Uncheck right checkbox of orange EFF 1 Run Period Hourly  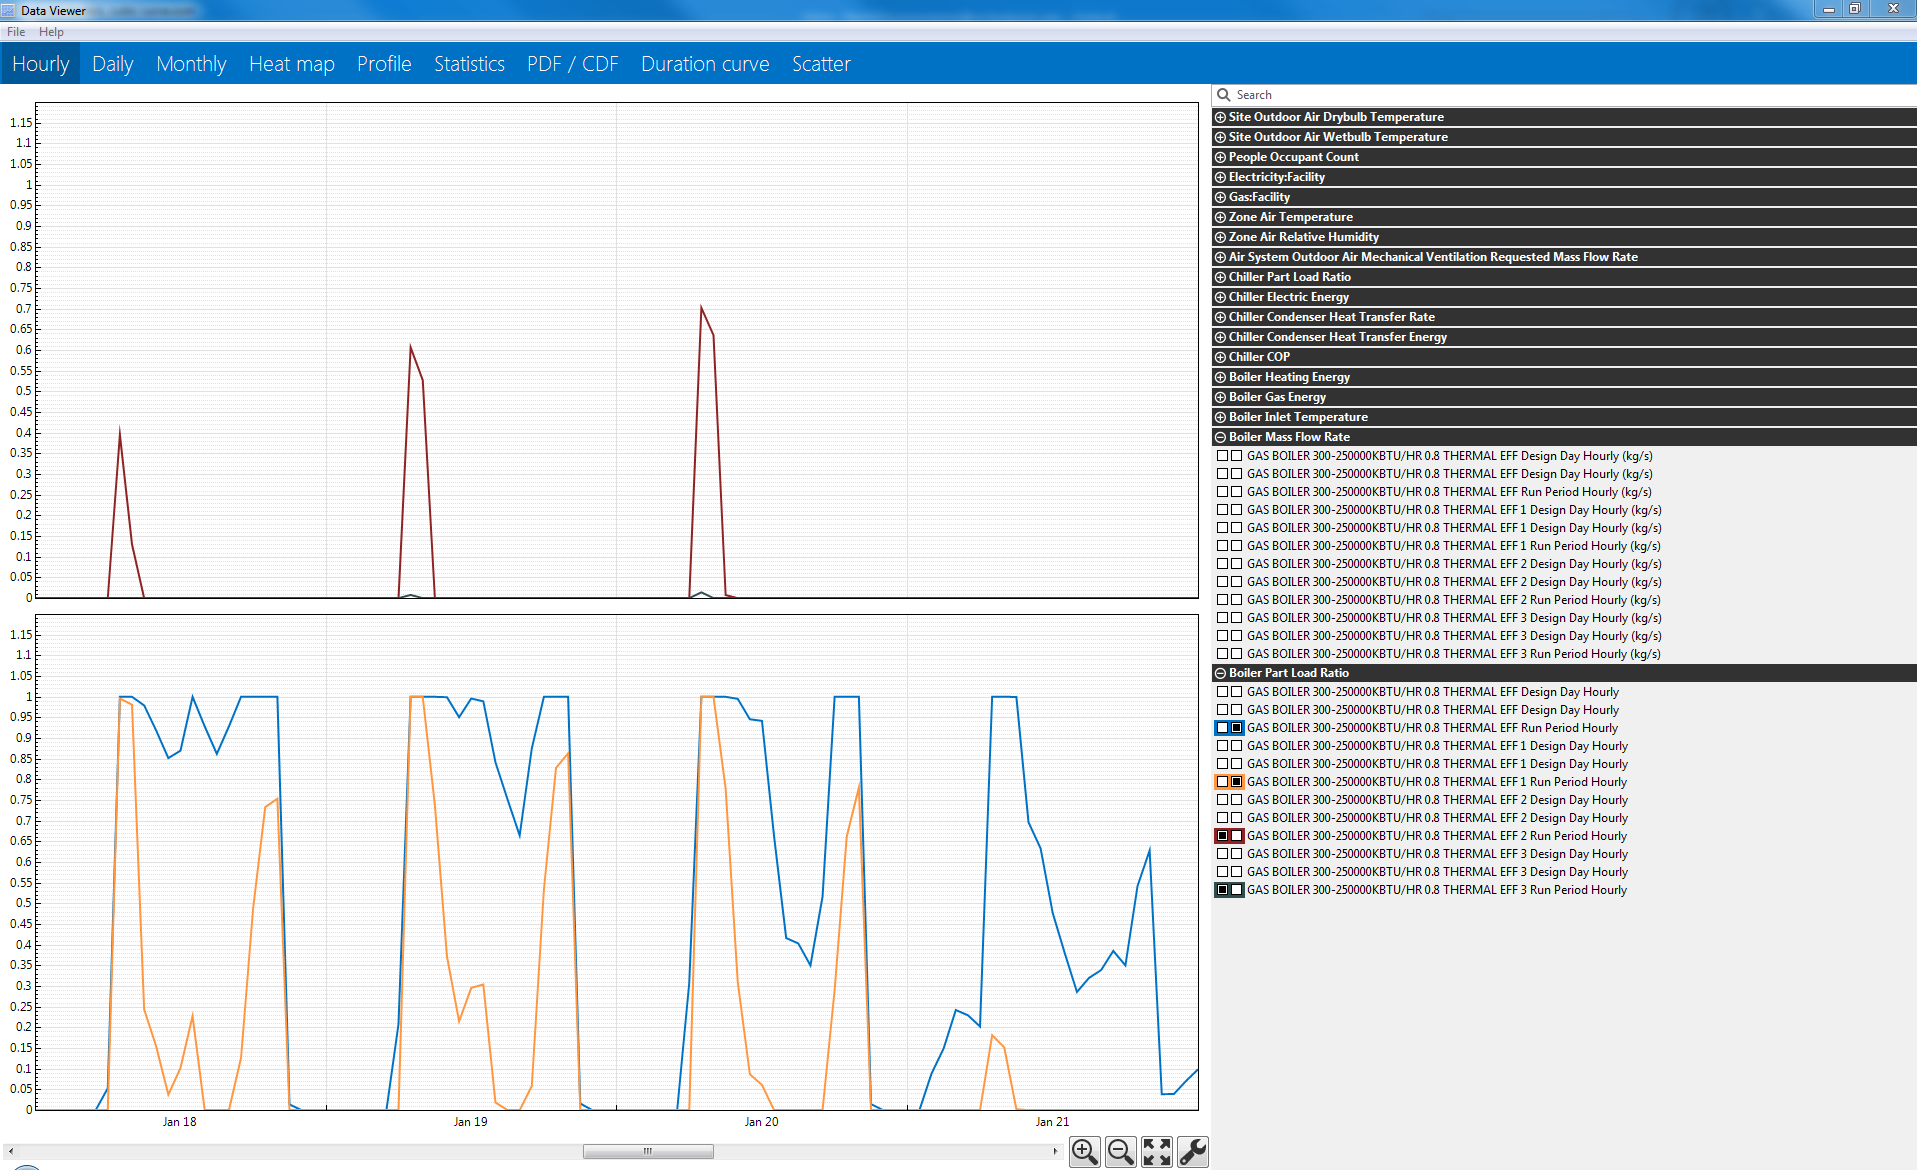pos(1237,782)
